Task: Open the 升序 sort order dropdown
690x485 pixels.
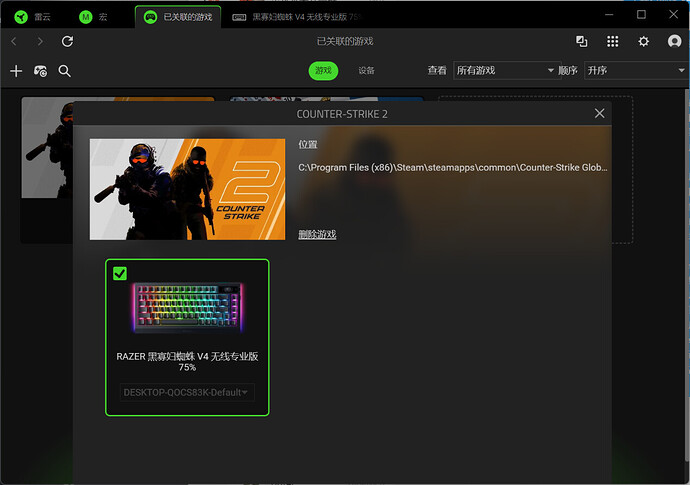Action: coord(634,71)
